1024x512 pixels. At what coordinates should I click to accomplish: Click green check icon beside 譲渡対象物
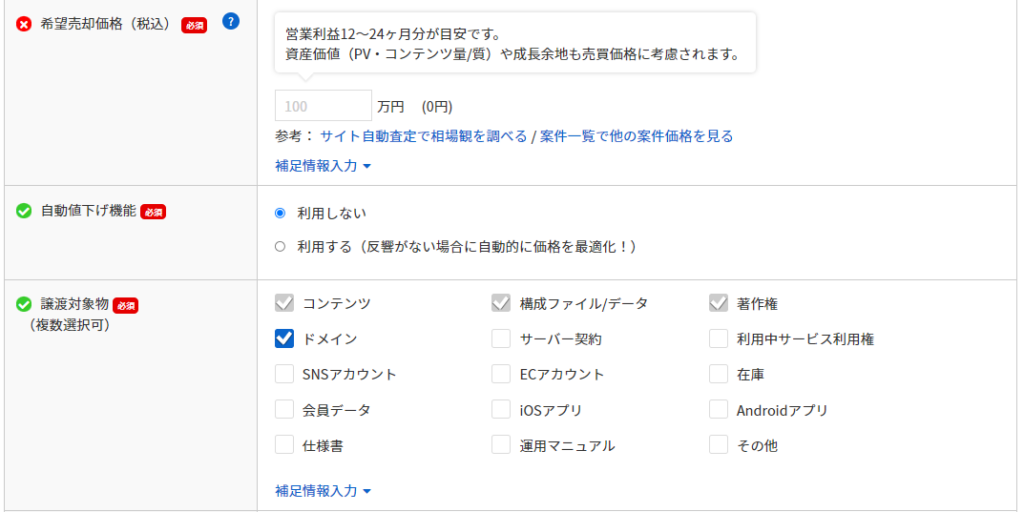coord(24,304)
